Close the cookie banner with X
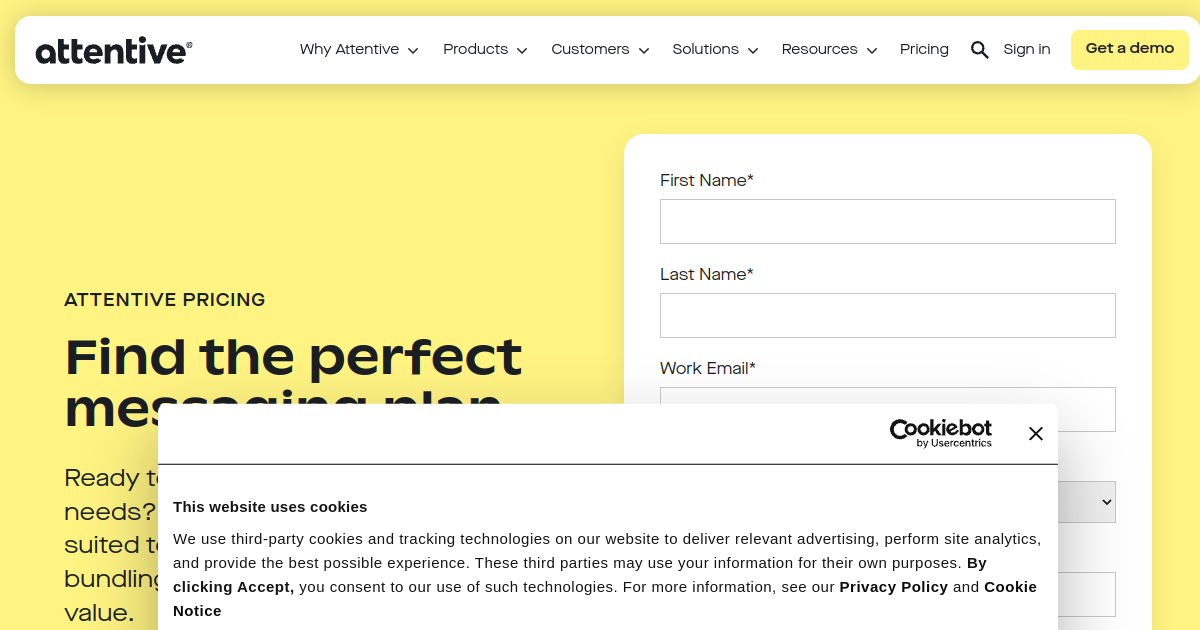 [x=1035, y=433]
